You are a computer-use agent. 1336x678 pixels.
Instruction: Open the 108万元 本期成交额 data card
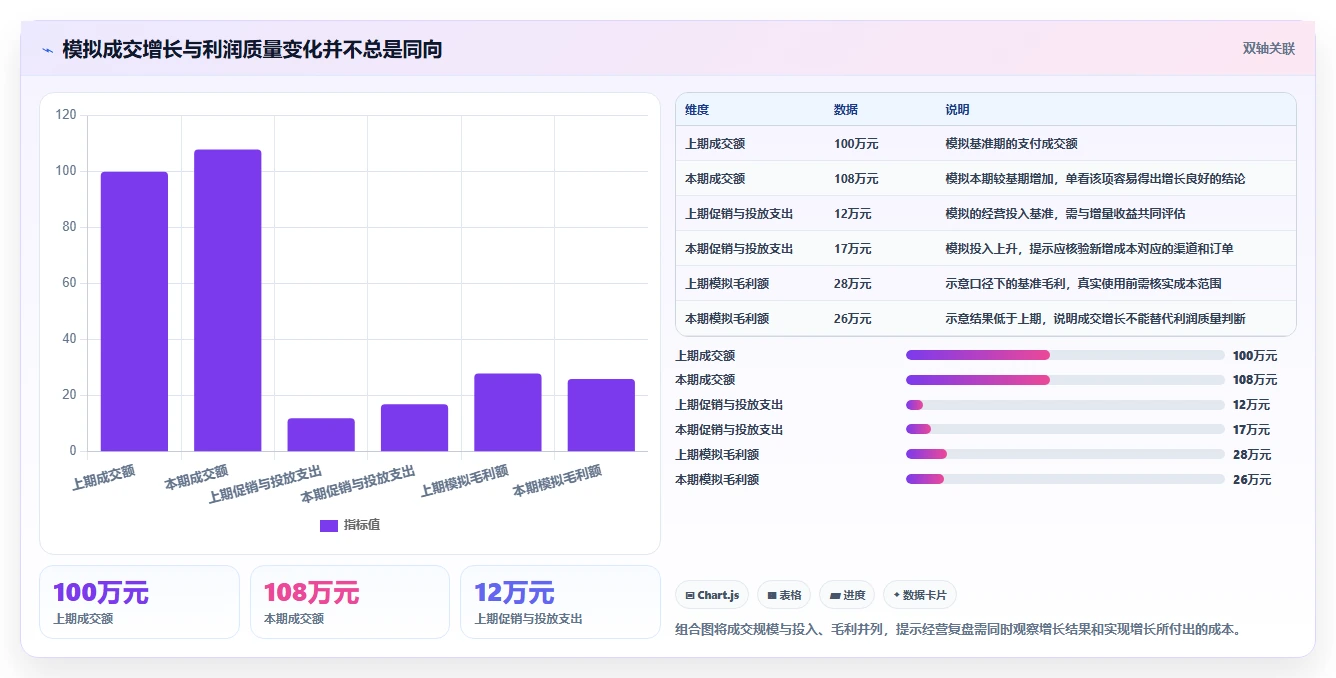pyautogui.click(x=350, y=602)
